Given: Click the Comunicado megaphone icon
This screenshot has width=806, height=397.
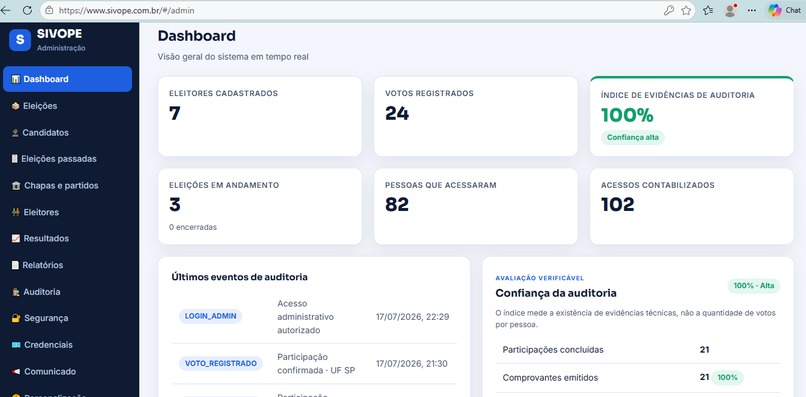Looking at the screenshot, I should click(16, 372).
